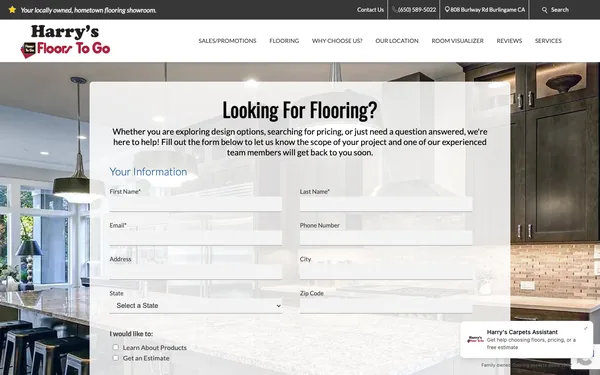The image size is (600, 375).
Task: Click the First Name input field
Action: click(x=196, y=204)
